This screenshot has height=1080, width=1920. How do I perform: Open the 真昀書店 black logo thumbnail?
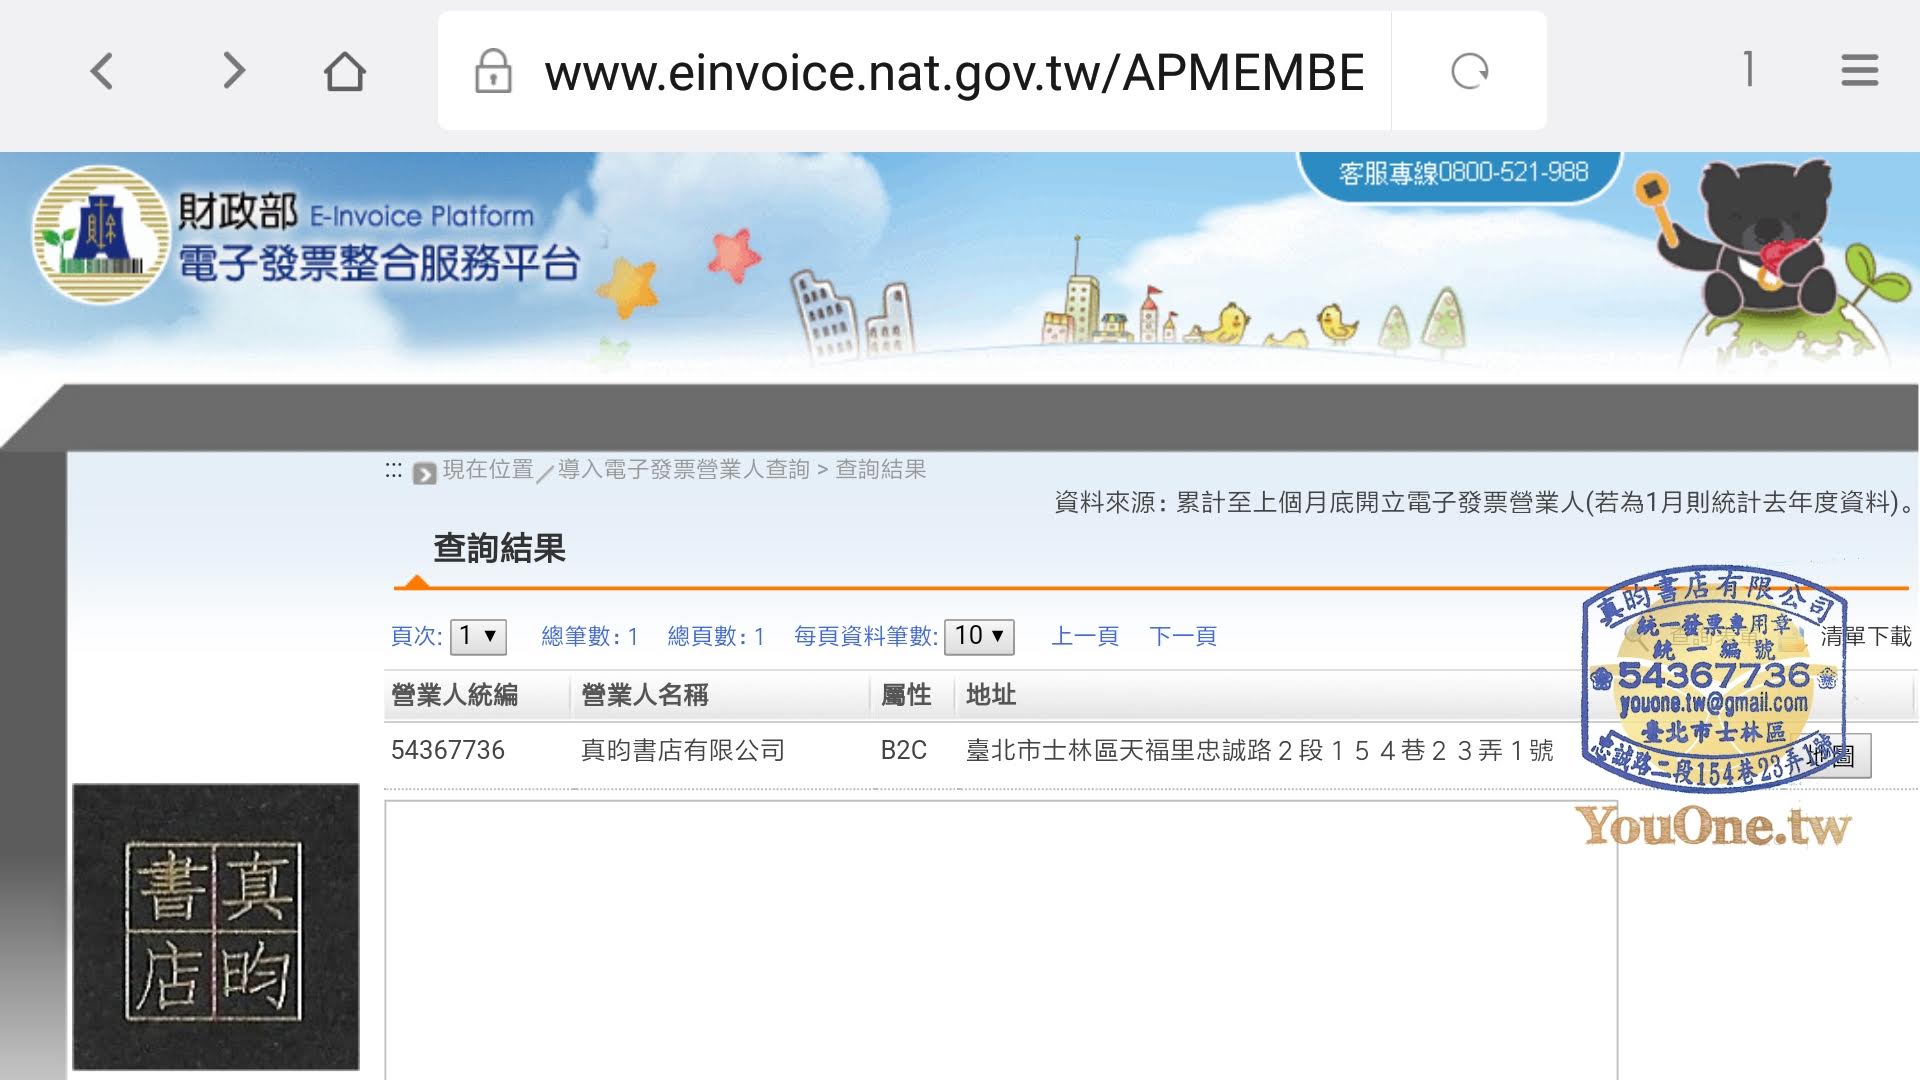(216, 927)
